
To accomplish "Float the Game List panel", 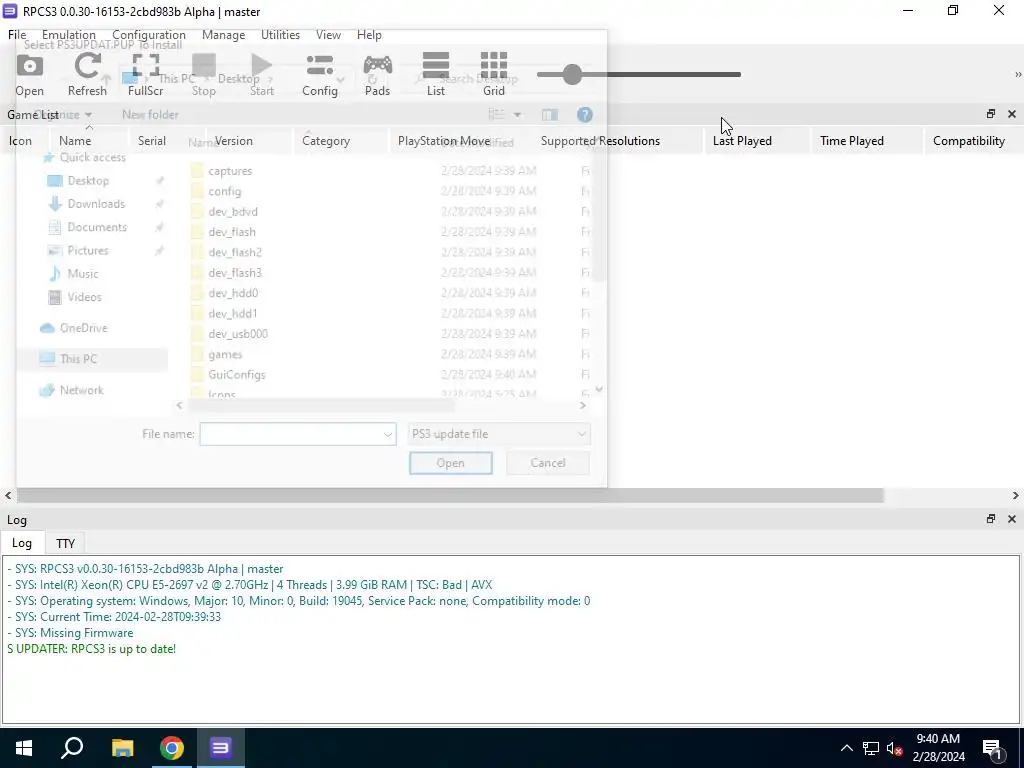I will [x=991, y=114].
